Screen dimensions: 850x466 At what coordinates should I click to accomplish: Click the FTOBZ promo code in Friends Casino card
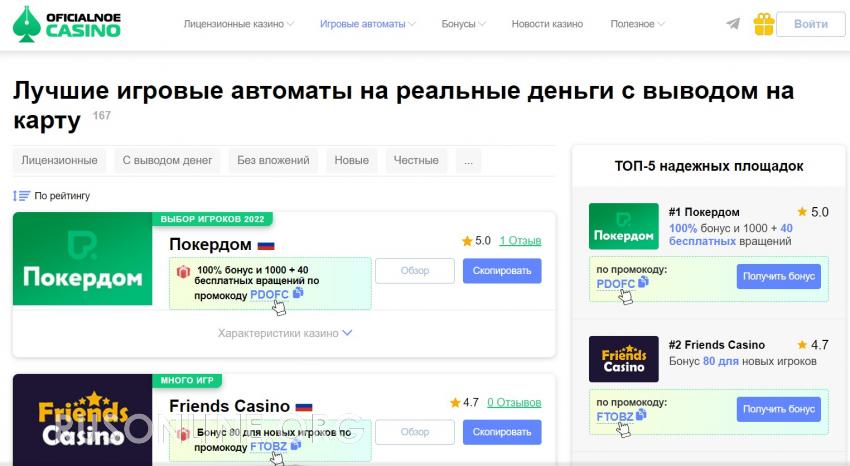pos(268,447)
